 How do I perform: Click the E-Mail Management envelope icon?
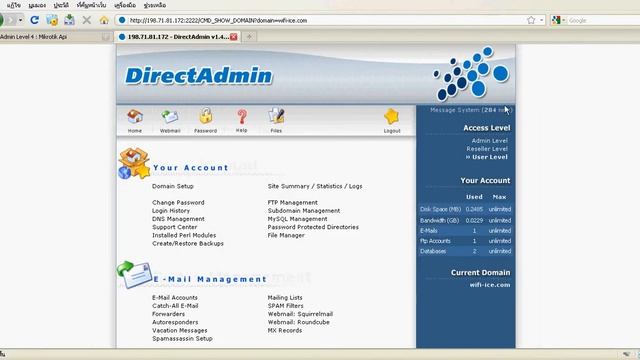(x=135, y=275)
